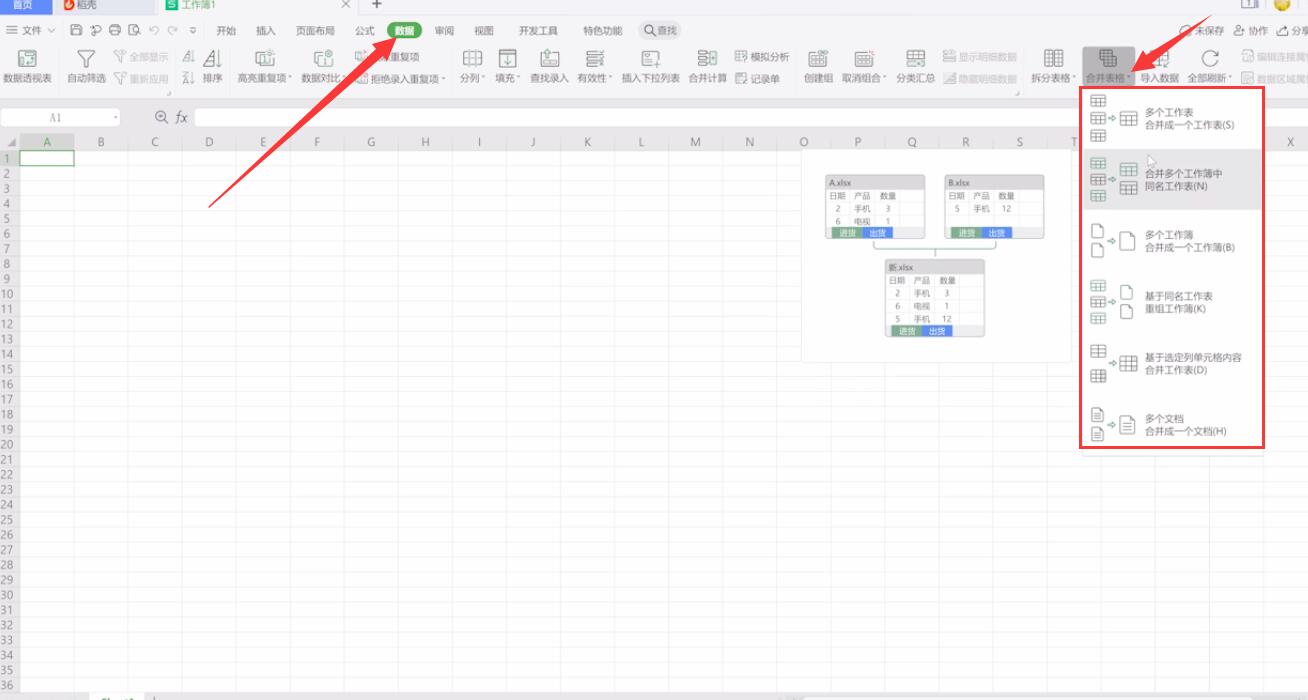Toggle 自动筛选 auto filter

[x=86, y=66]
